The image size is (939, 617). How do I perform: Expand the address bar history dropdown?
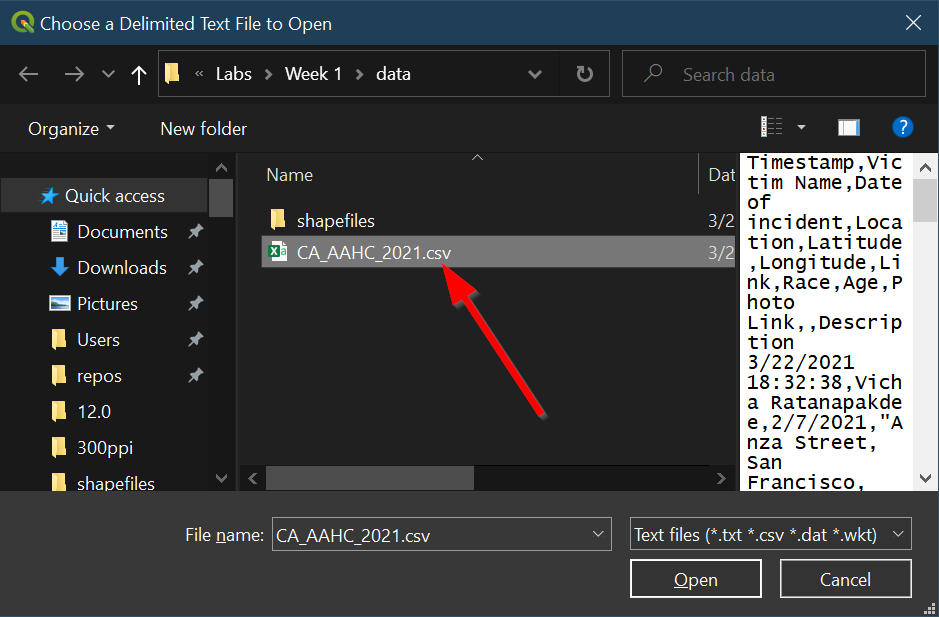(535, 74)
